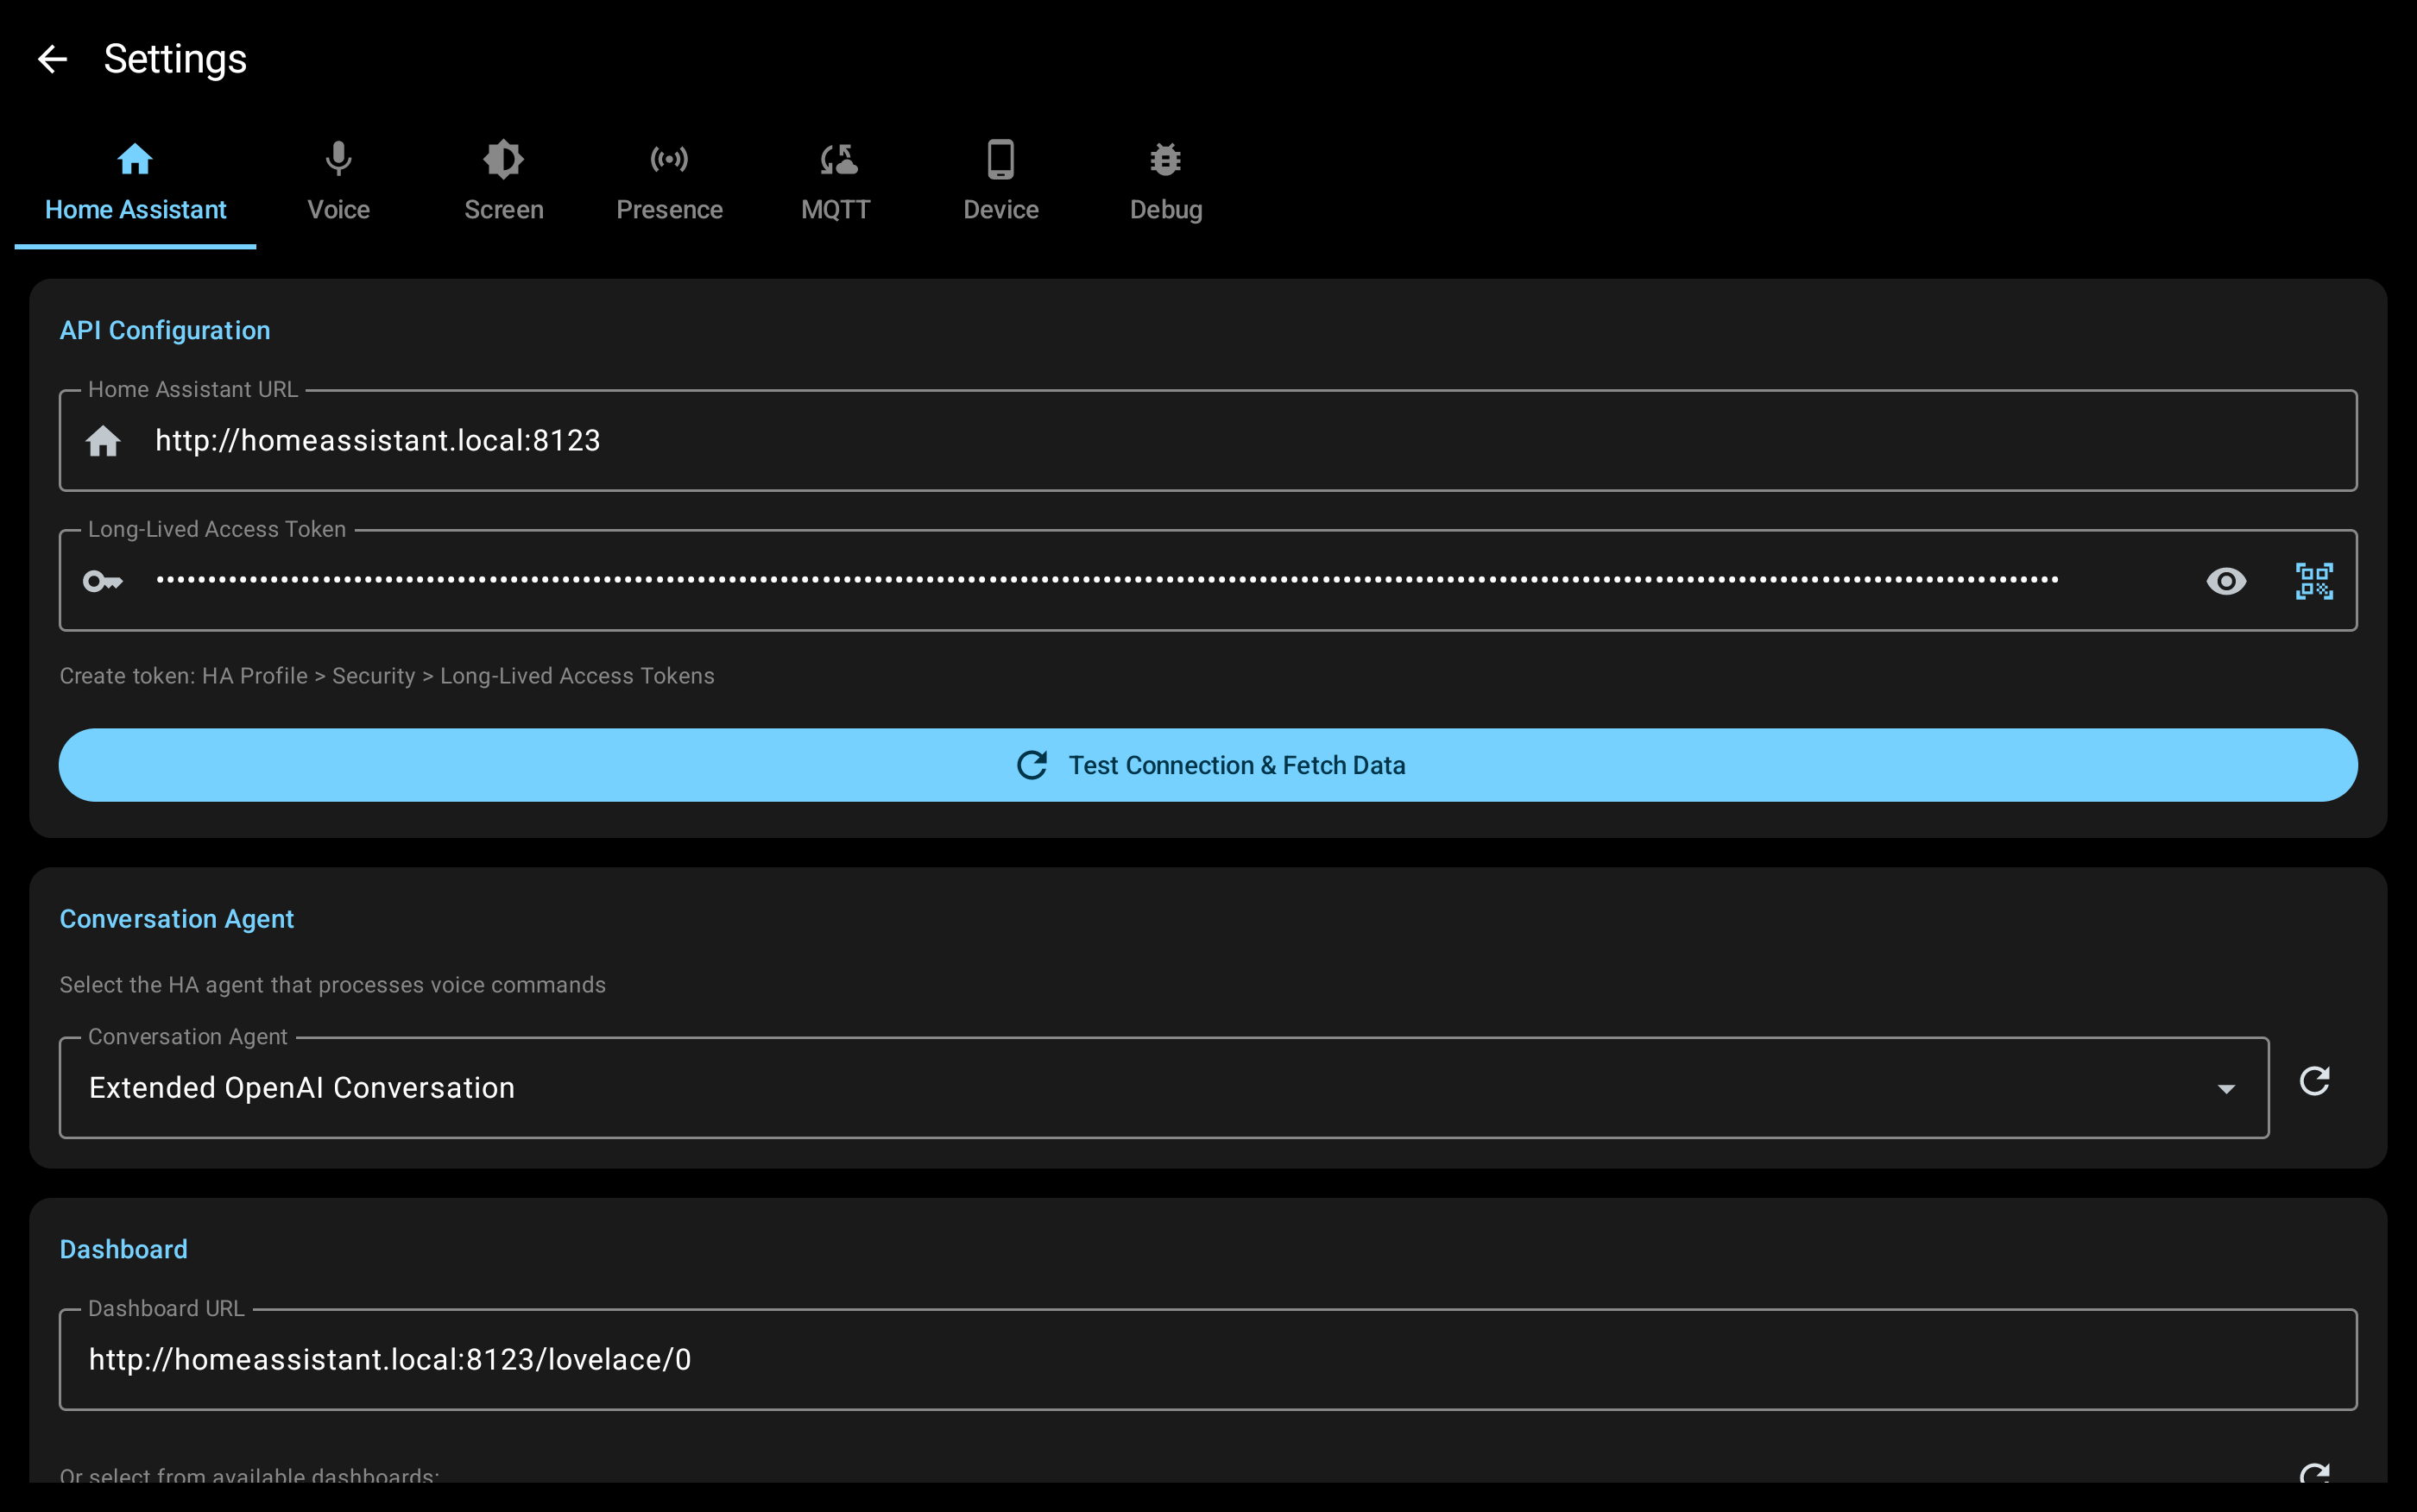Click the Voice microphone icon

click(x=338, y=159)
